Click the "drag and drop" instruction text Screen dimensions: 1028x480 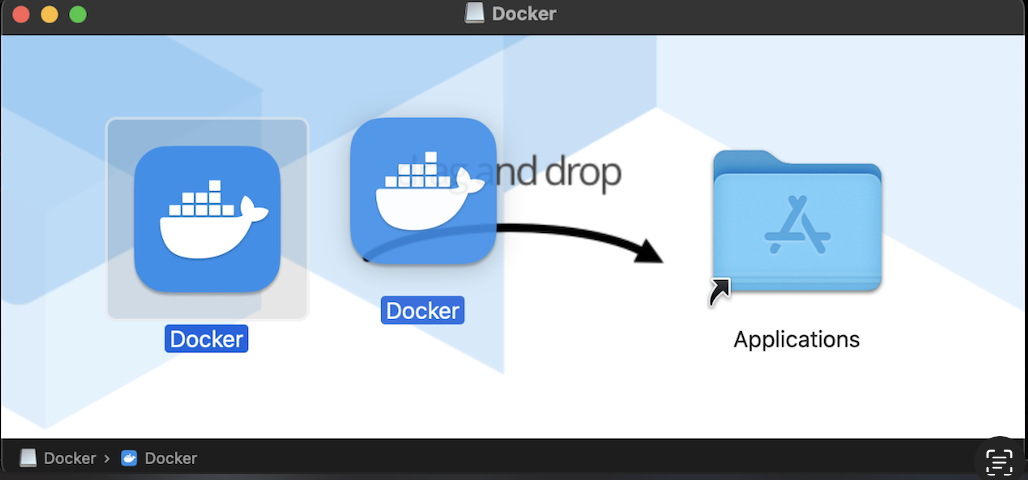click(x=515, y=172)
